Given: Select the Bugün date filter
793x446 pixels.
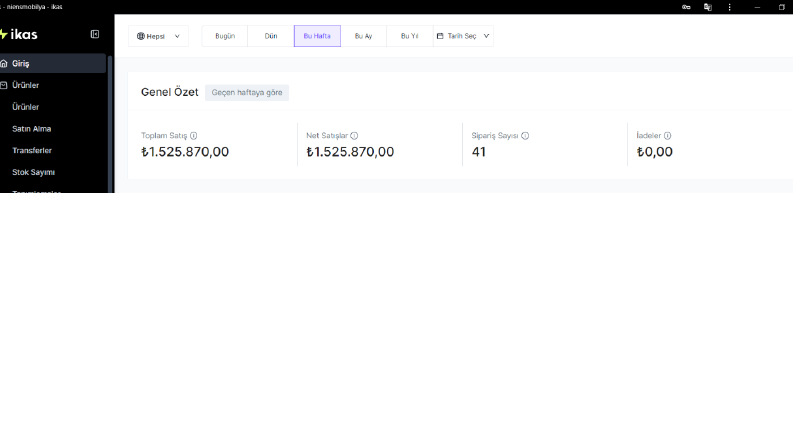Looking at the screenshot, I should pyautogui.click(x=225, y=36).
